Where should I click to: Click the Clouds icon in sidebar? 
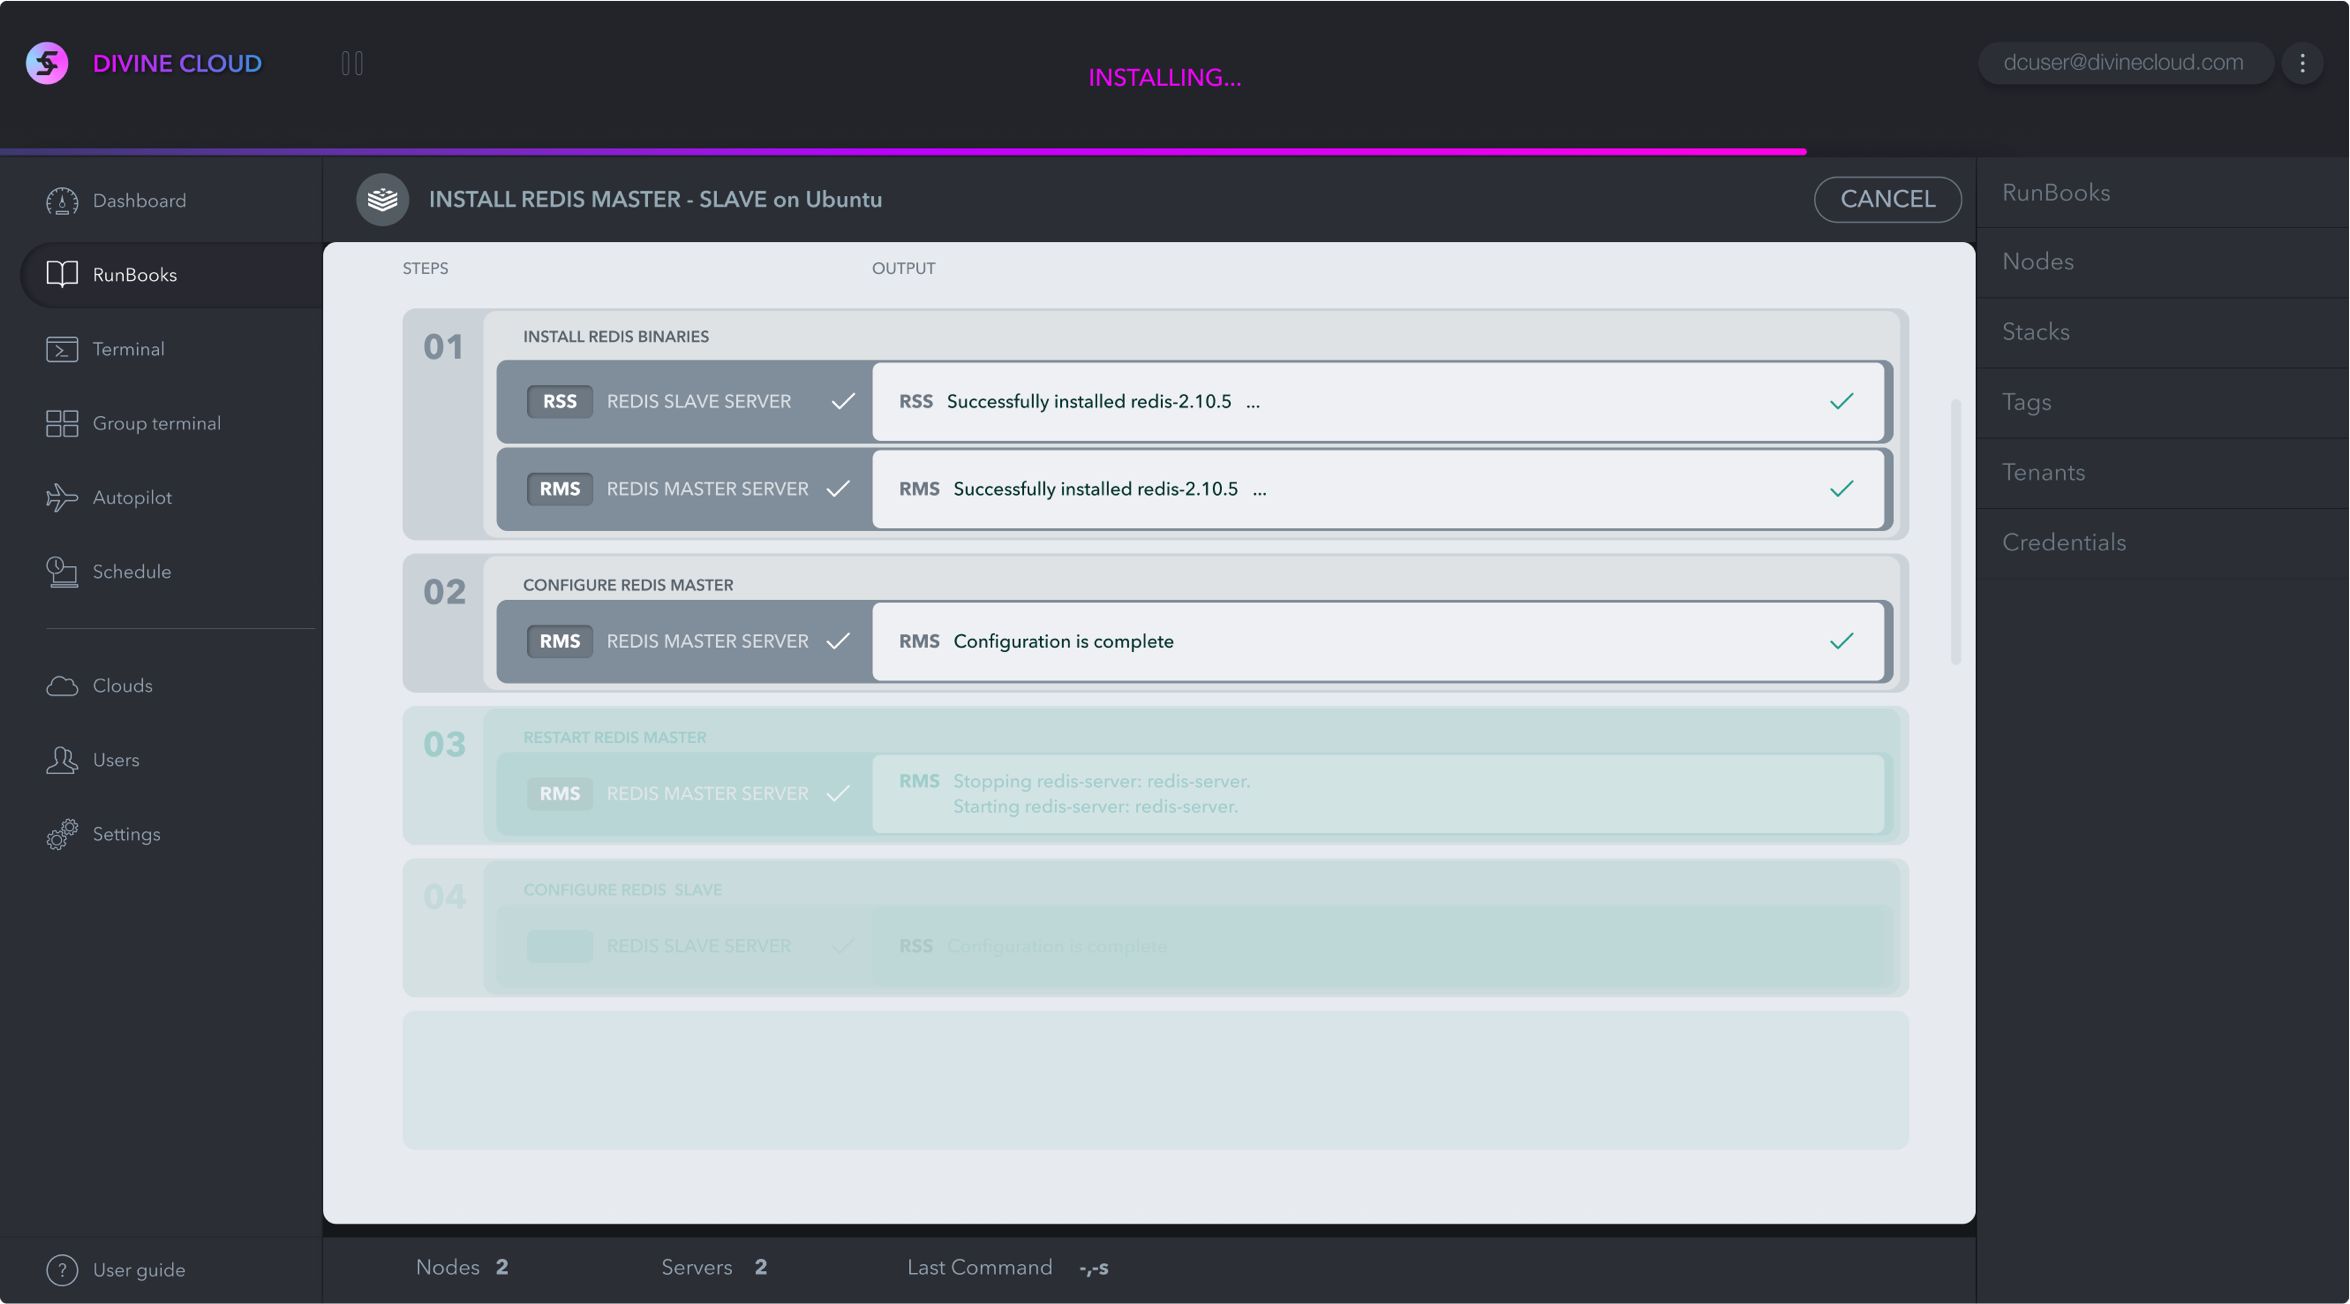click(x=62, y=686)
